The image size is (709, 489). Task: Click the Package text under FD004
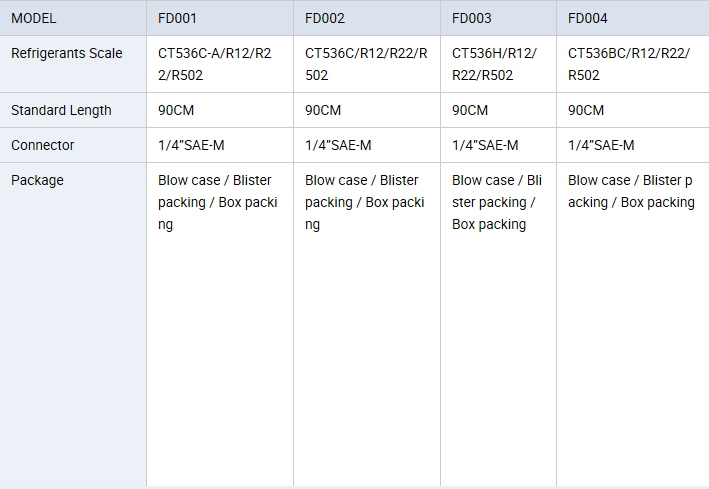coord(631,191)
